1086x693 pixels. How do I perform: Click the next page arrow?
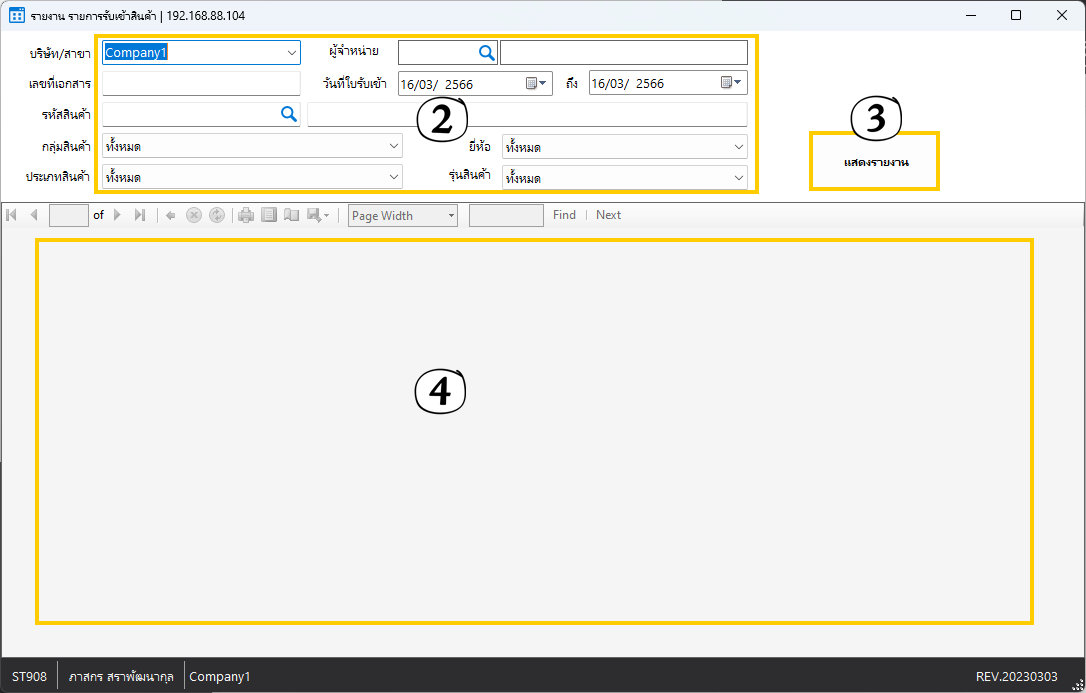(x=117, y=215)
